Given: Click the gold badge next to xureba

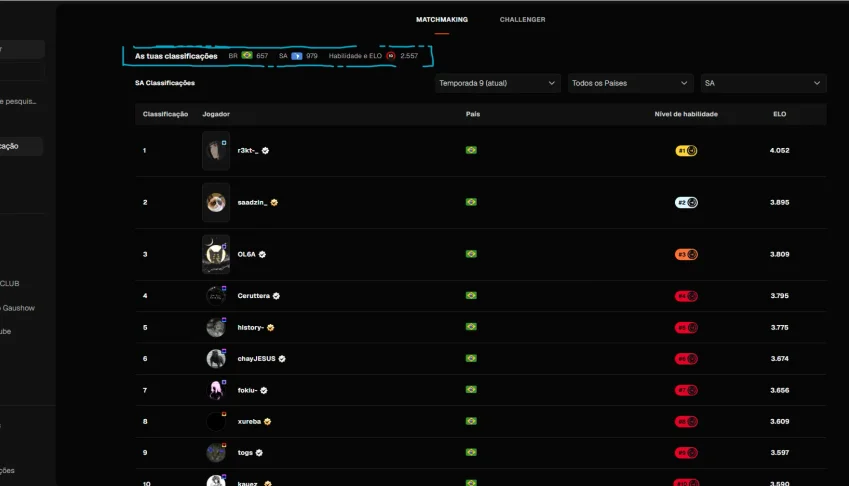Looking at the screenshot, I should click(267, 422).
